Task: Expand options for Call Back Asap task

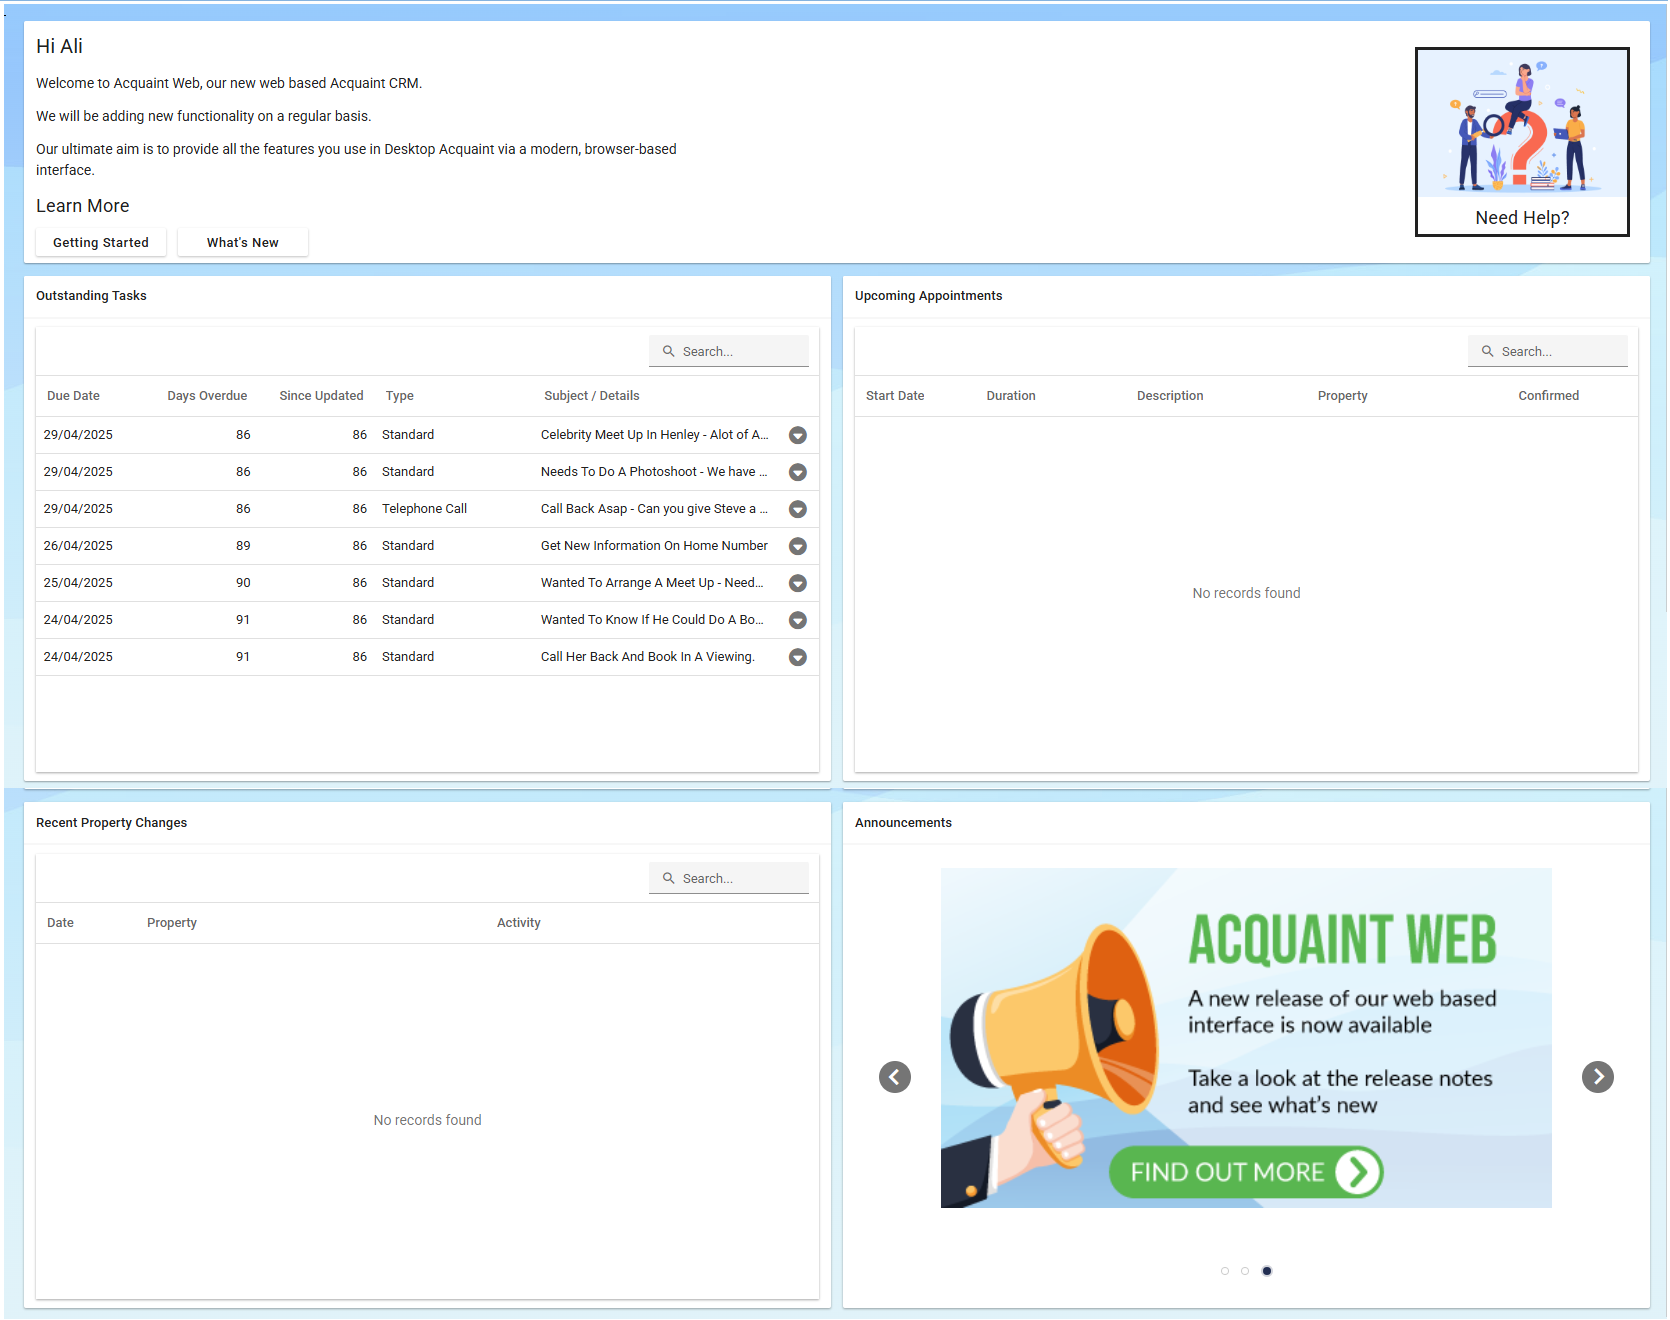Action: 798,509
